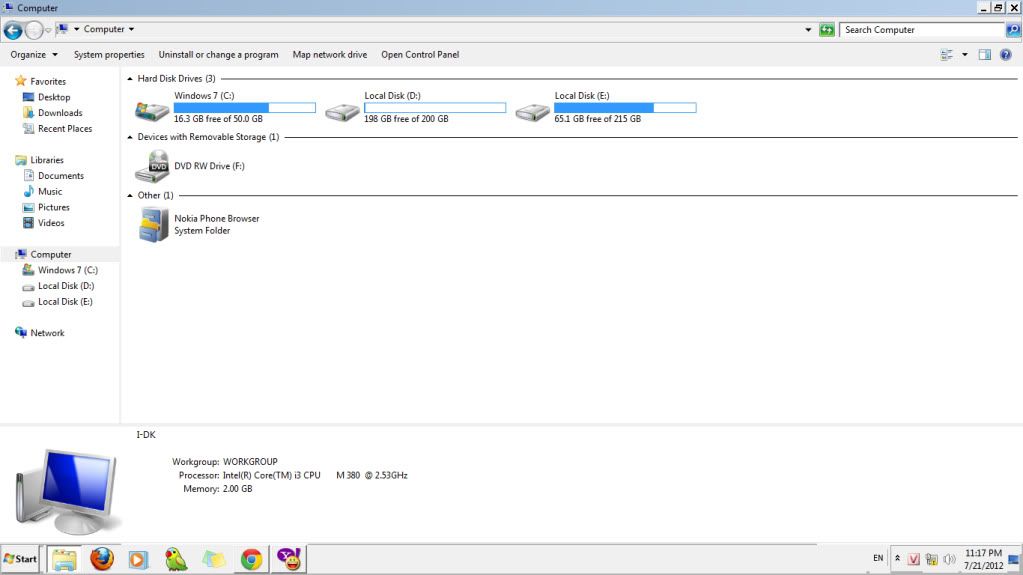Go back with the Back arrow button
1023x575 pixels.
pos(13,30)
